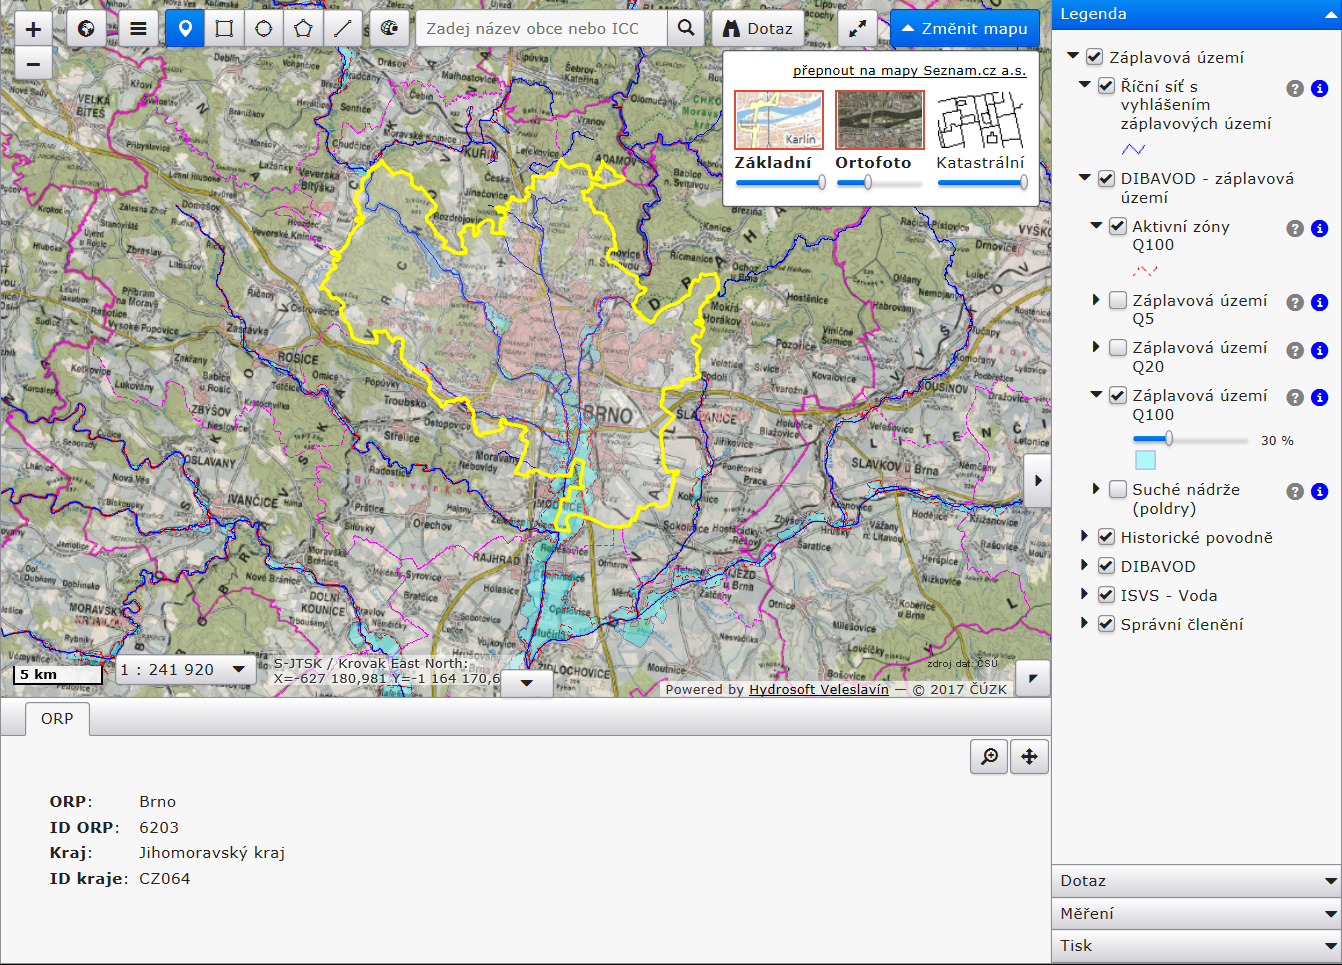Adjust the Q100 layer 30 % opacity slider
The width and height of the screenshot is (1342, 965).
coord(1190,439)
